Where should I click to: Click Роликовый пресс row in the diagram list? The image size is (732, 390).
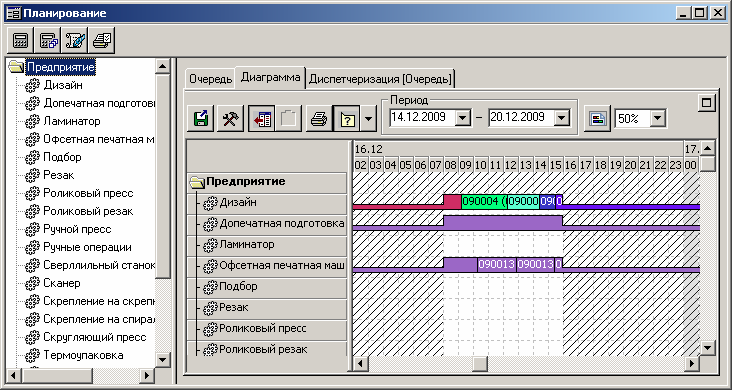point(267,329)
